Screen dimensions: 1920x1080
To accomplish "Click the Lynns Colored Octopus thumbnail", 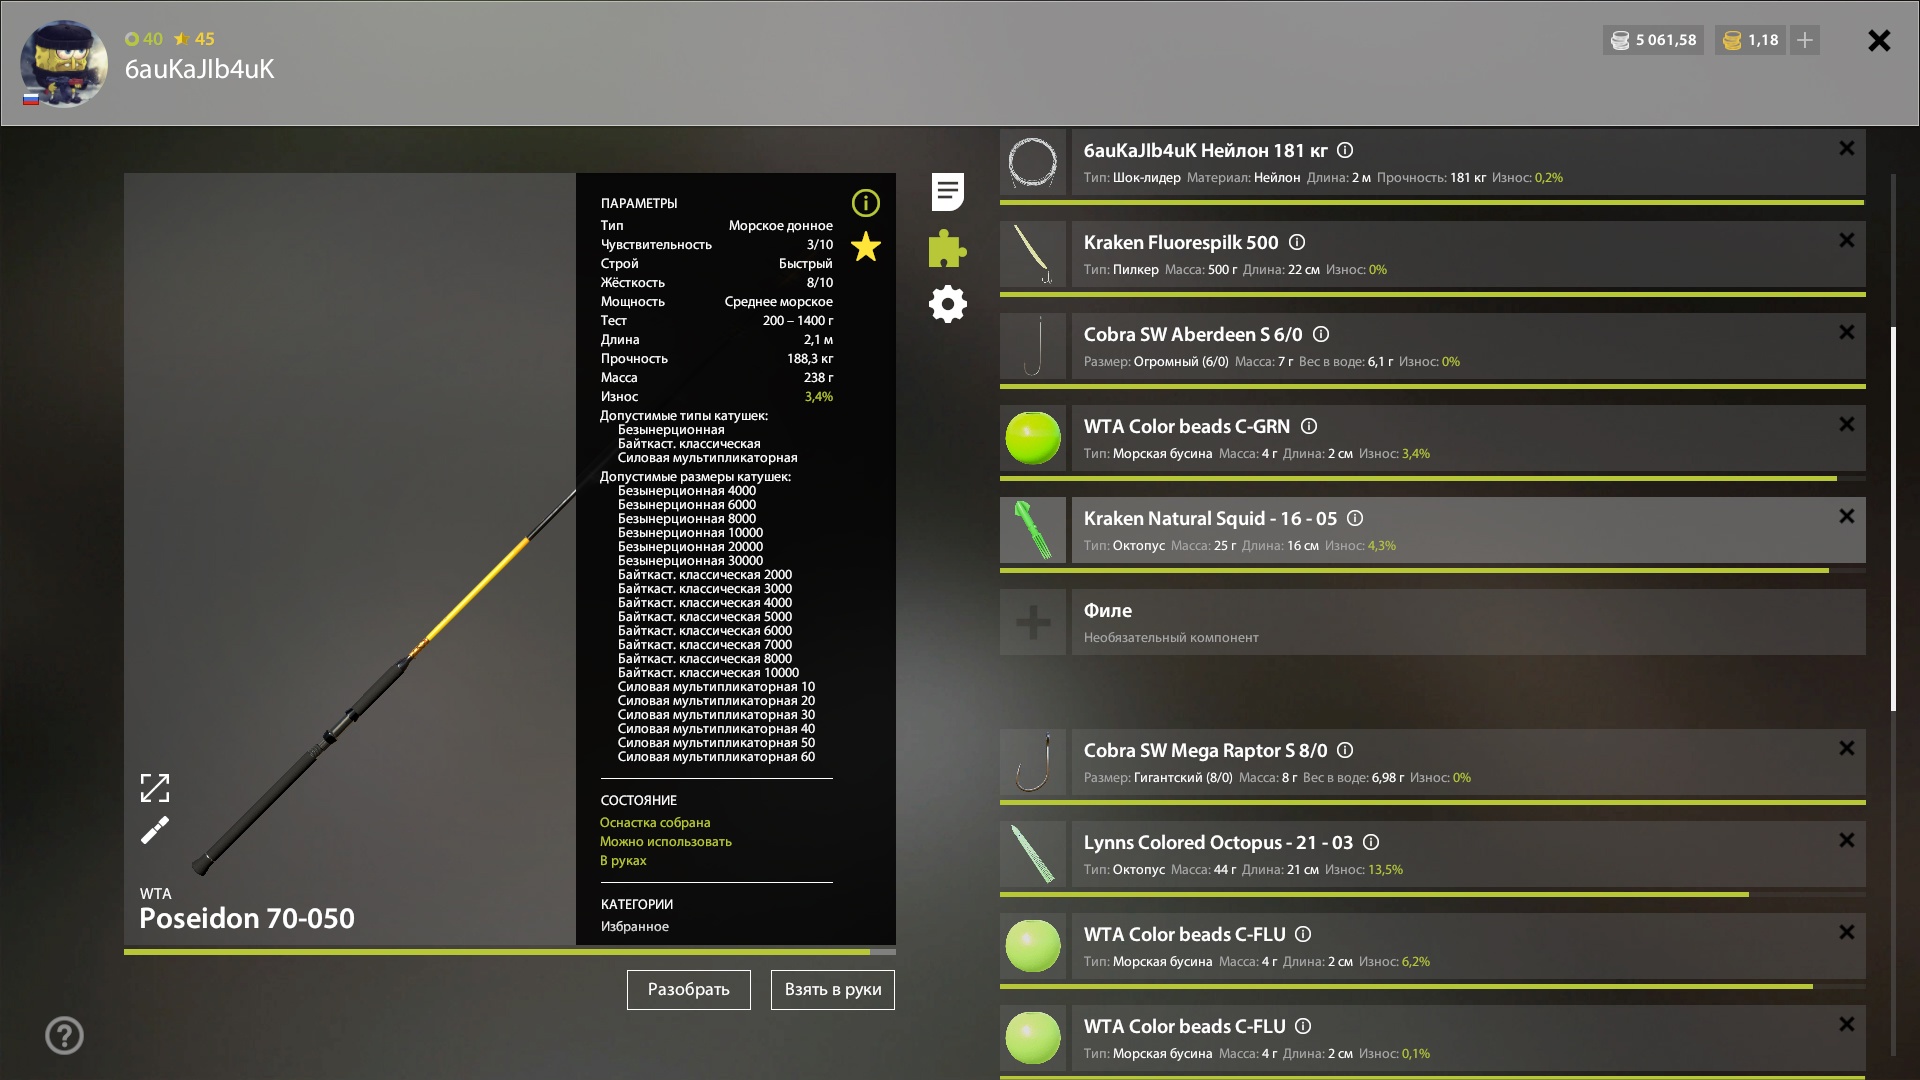I will pyautogui.click(x=1033, y=854).
